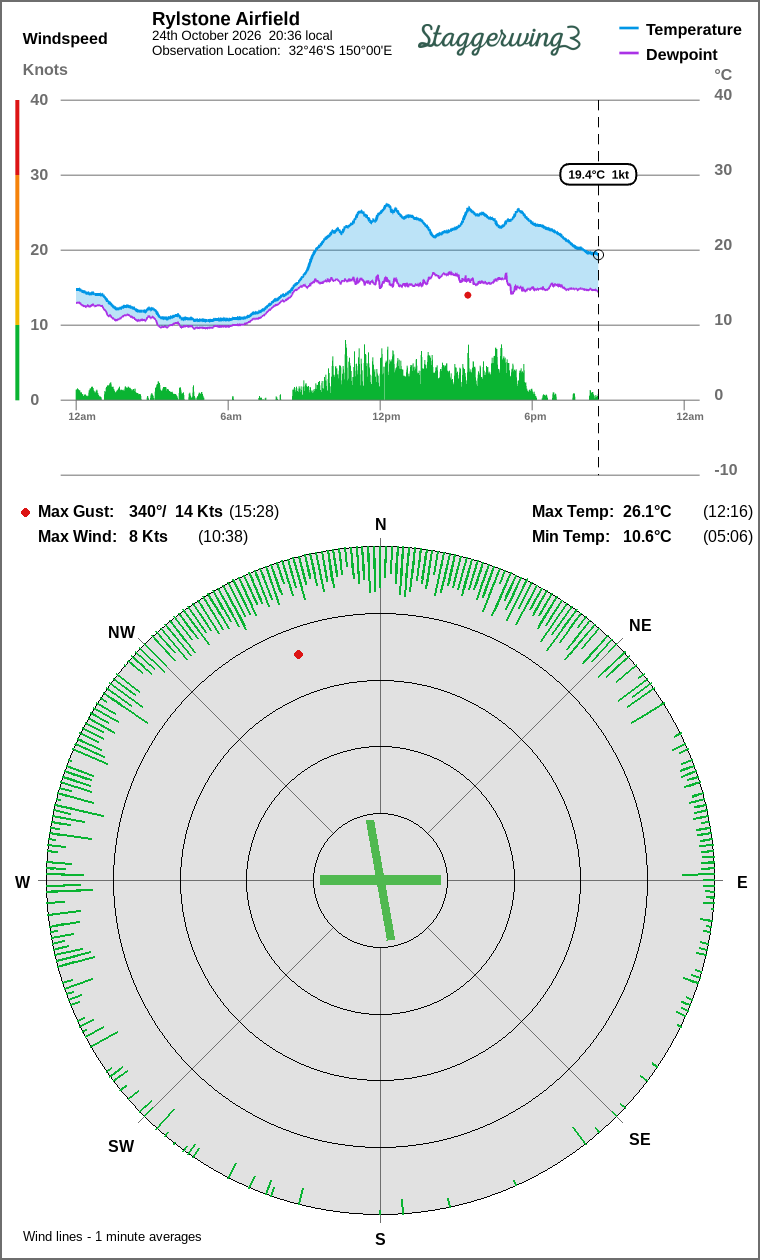
Task: Click the Max Wind label
Action: click(78, 537)
